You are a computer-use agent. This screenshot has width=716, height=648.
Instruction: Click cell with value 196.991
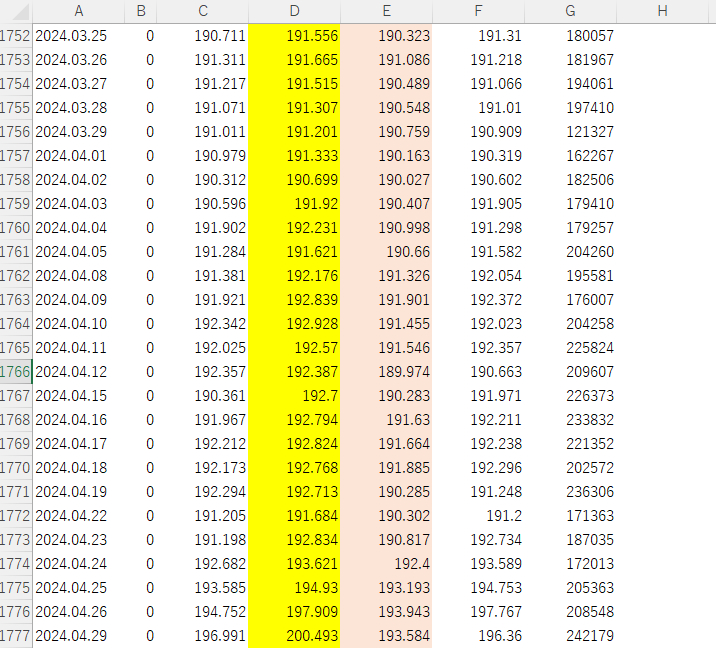coord(203,636)
